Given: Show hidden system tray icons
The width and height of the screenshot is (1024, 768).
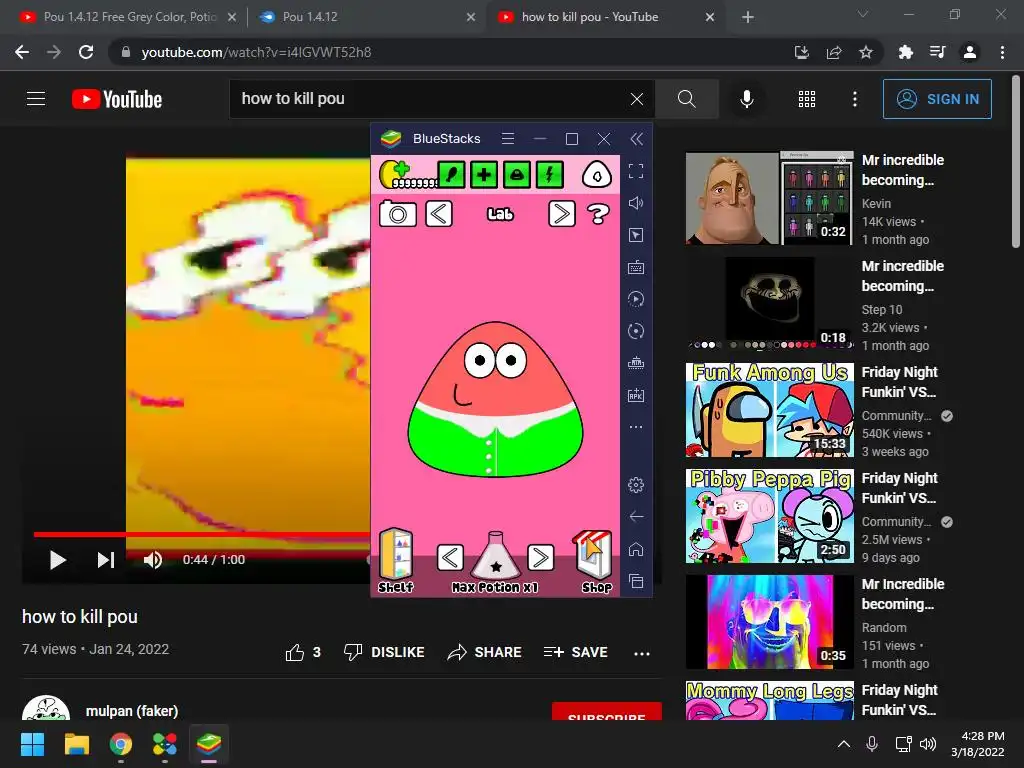Looking at the screenshot, I should click(x=844, y=744).
